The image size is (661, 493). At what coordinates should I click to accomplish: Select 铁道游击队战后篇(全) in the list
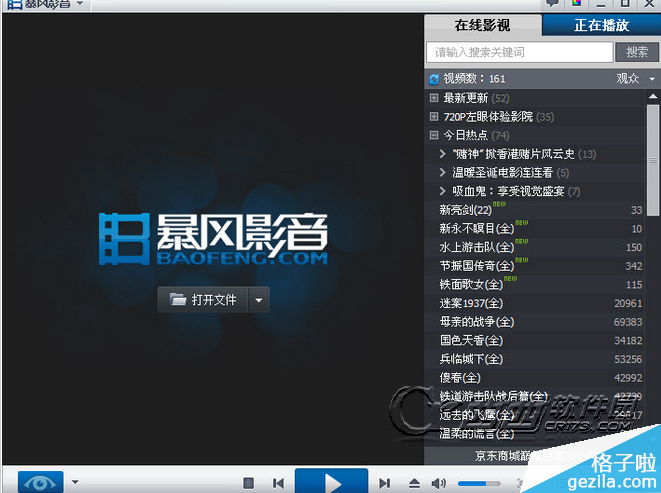(535, 396)
